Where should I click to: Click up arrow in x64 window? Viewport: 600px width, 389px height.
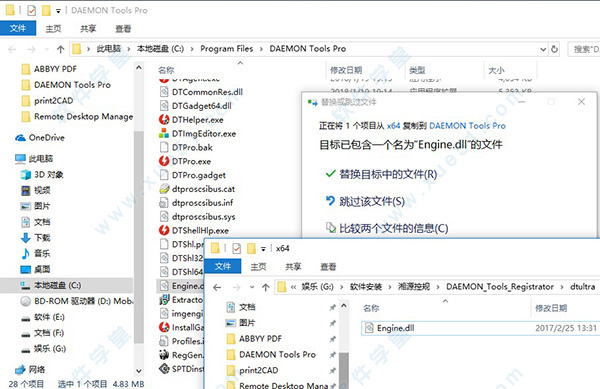266,287
